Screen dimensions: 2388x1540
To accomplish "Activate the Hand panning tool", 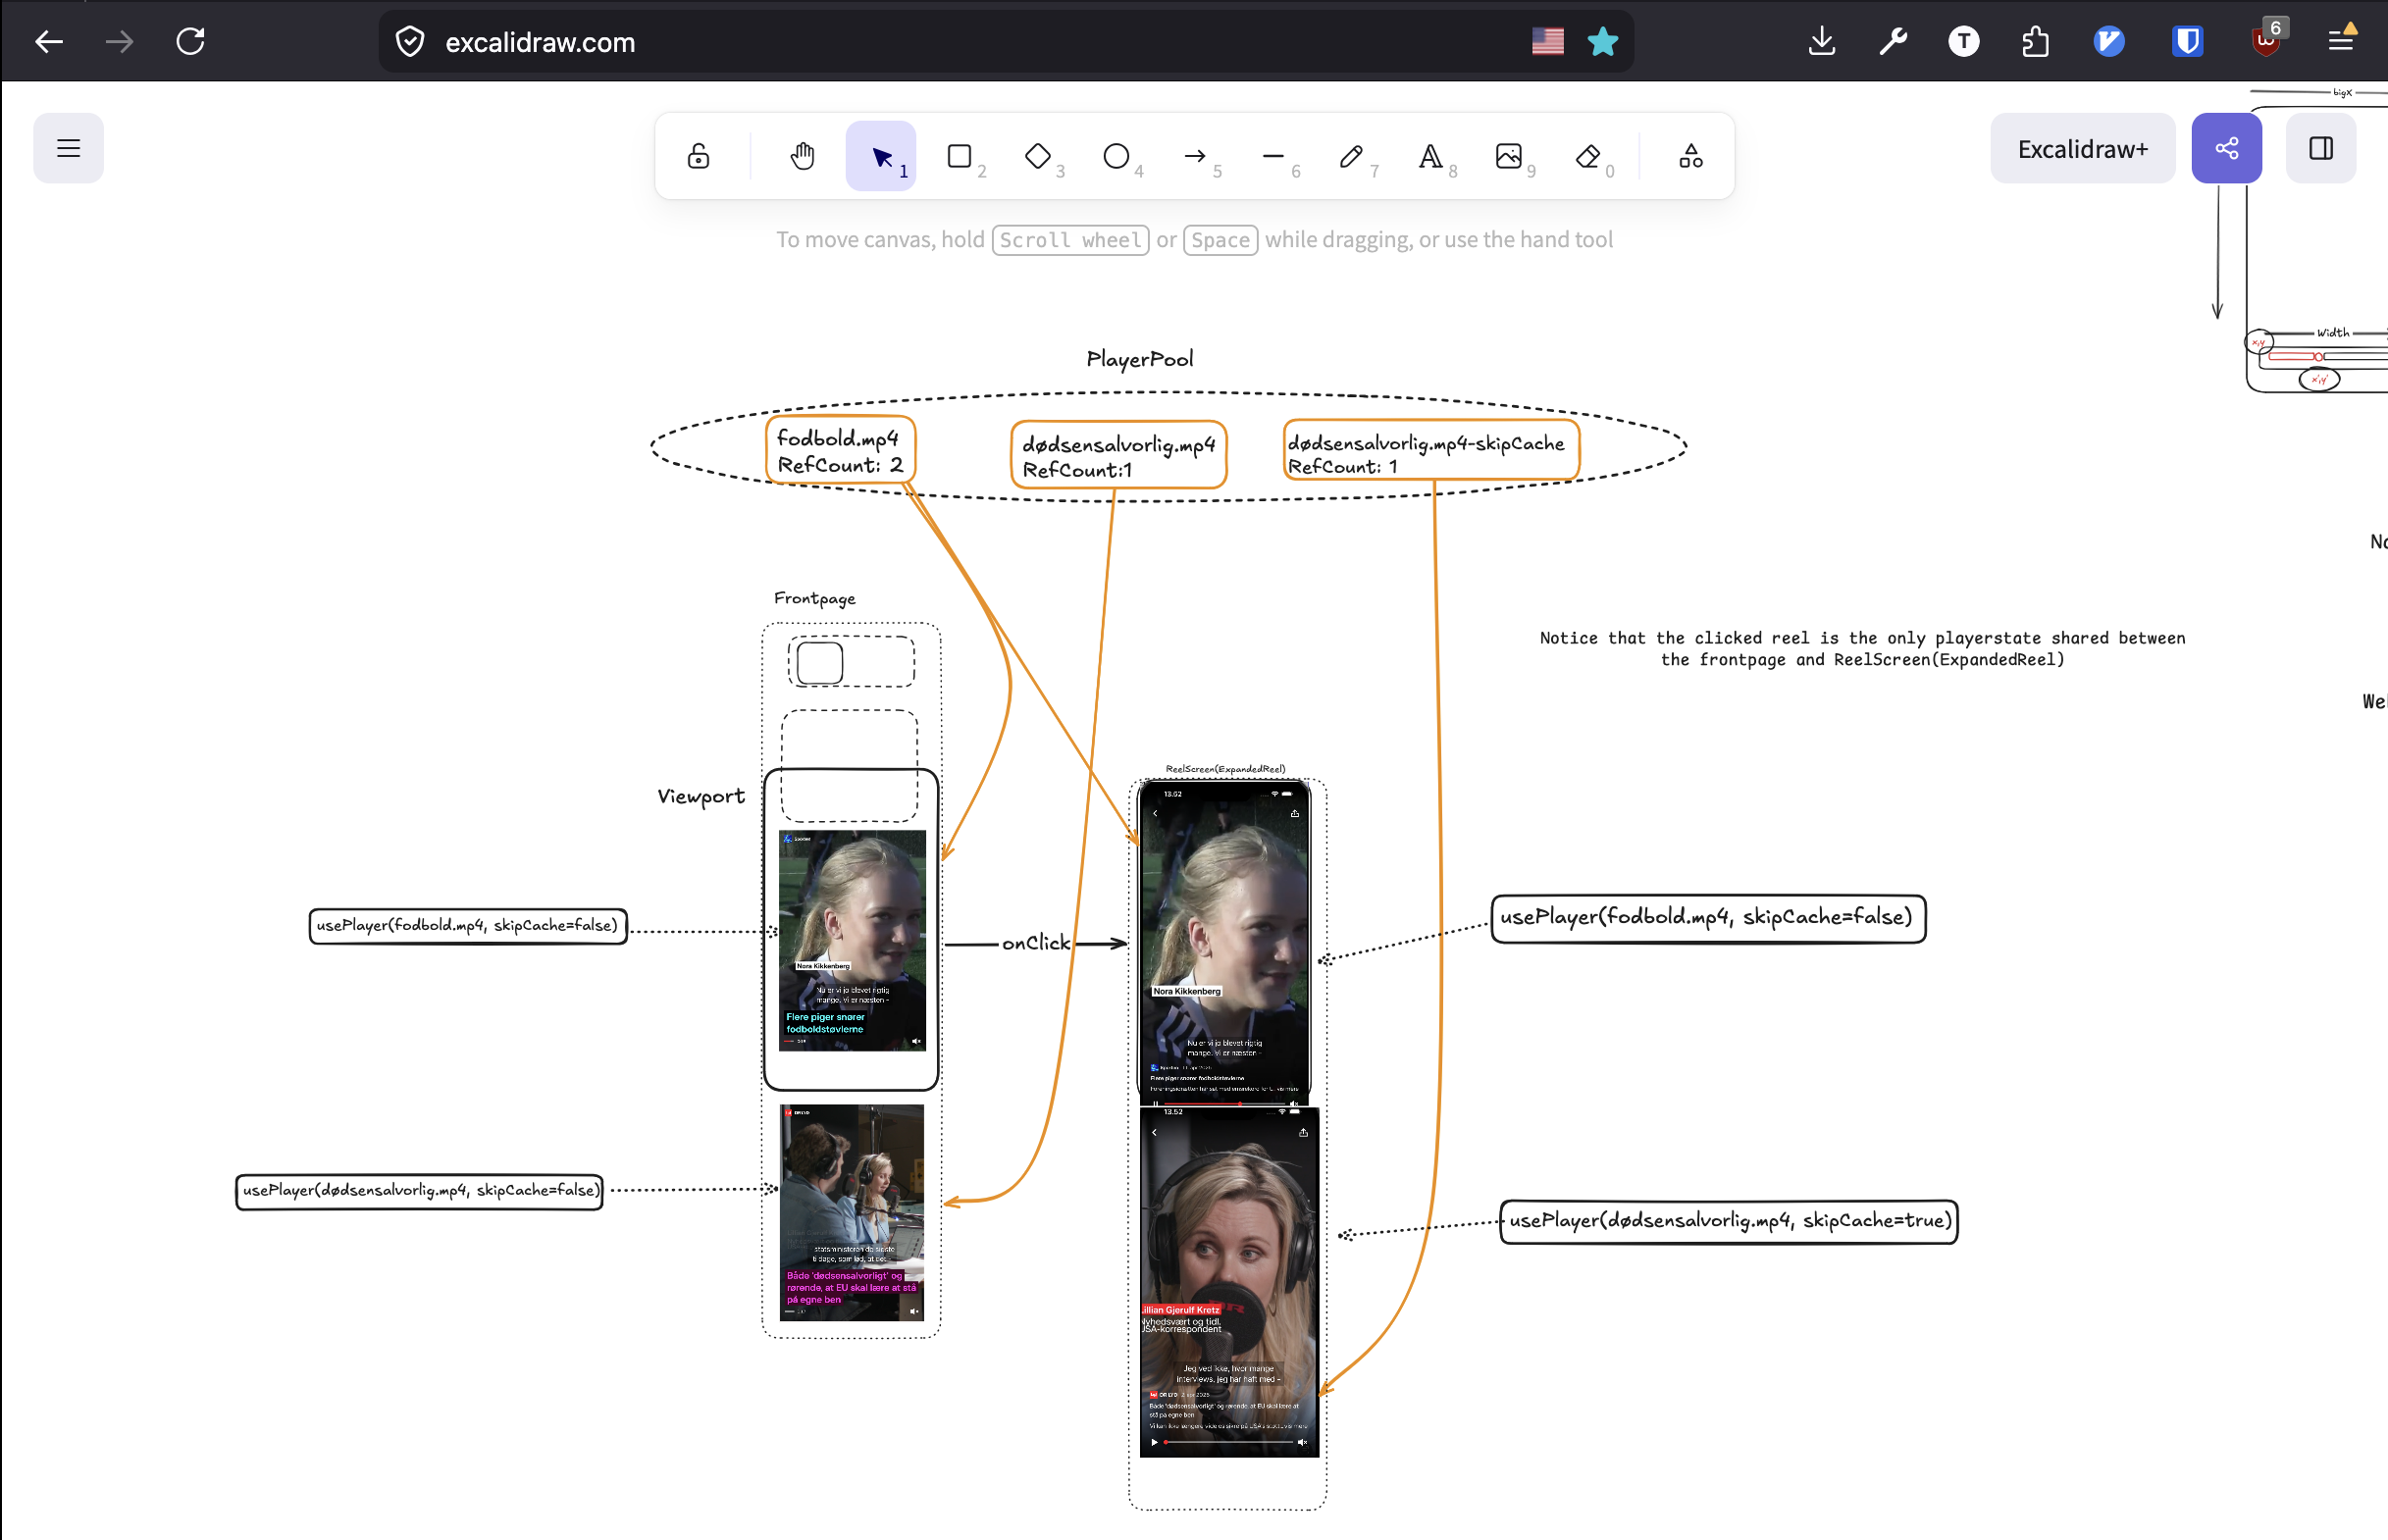I will coord(801,156).
